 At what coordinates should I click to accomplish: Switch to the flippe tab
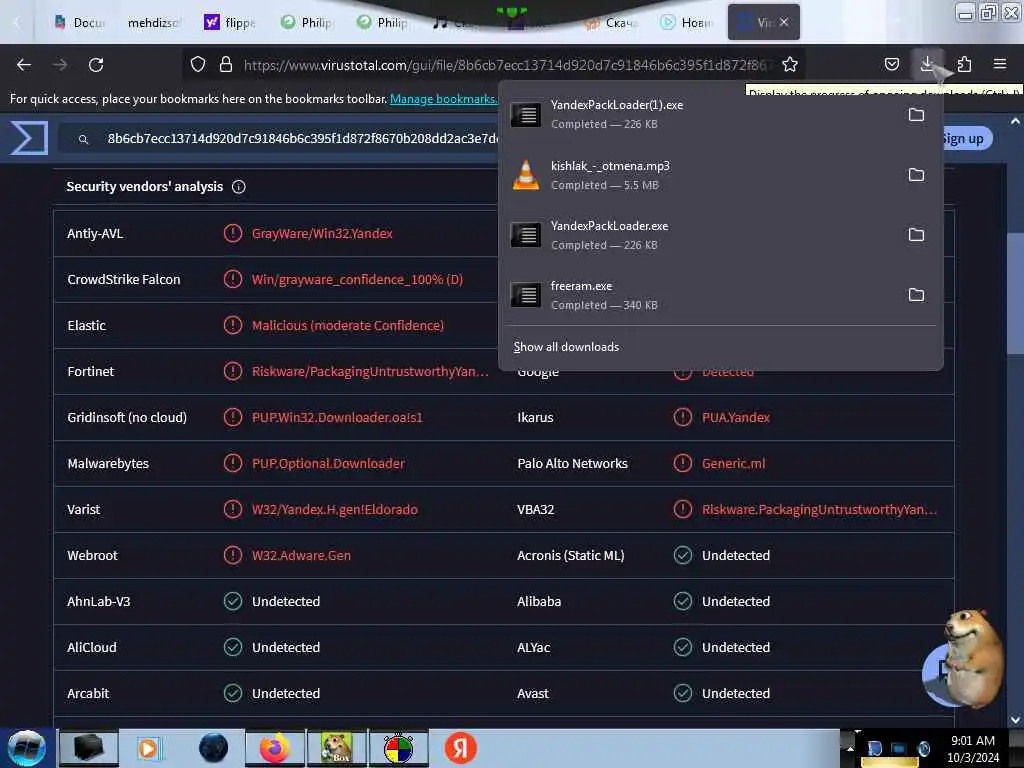click(230, 23)
